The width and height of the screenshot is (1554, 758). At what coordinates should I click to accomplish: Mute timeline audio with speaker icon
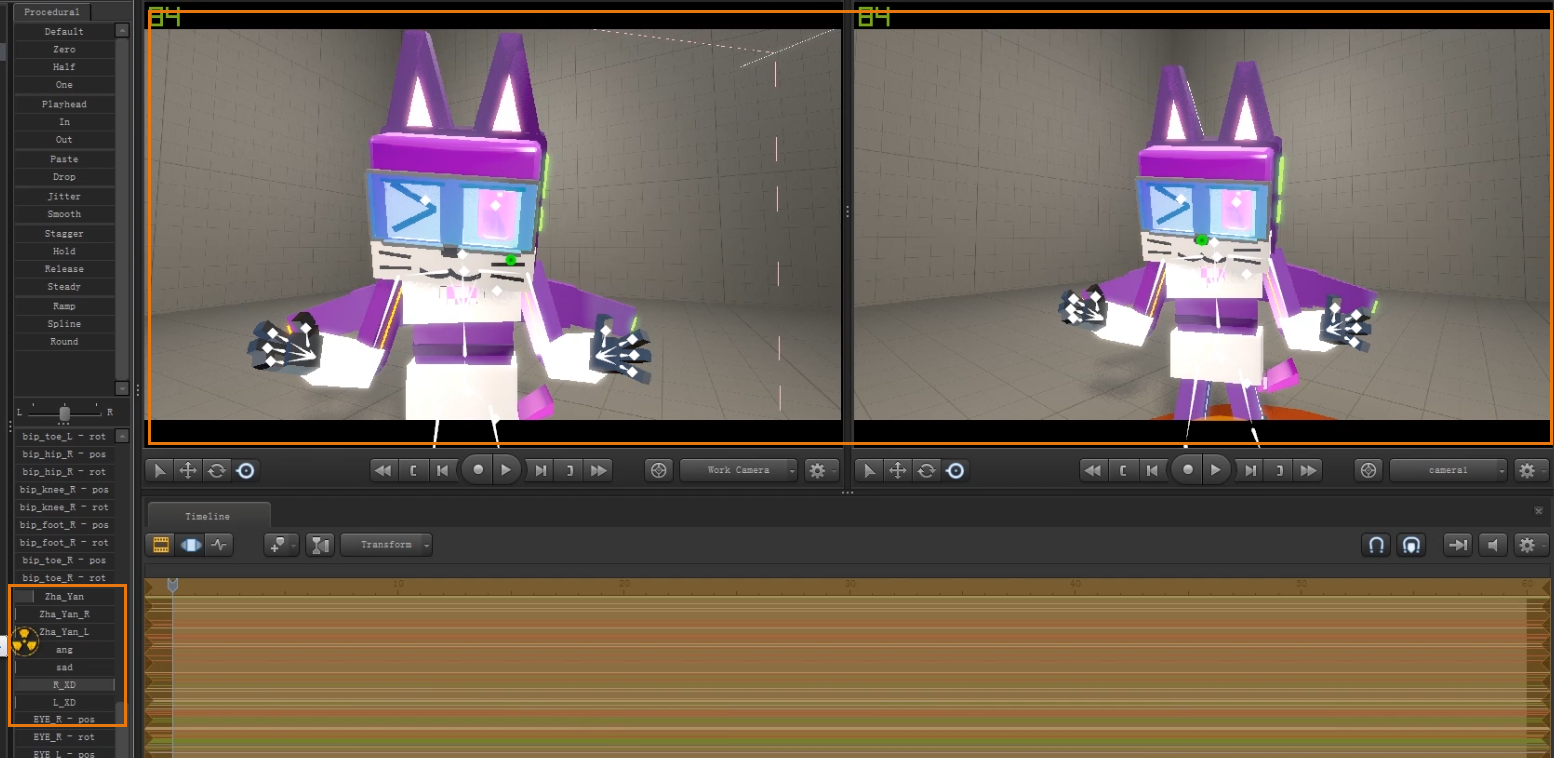[x=1492, y=545]
